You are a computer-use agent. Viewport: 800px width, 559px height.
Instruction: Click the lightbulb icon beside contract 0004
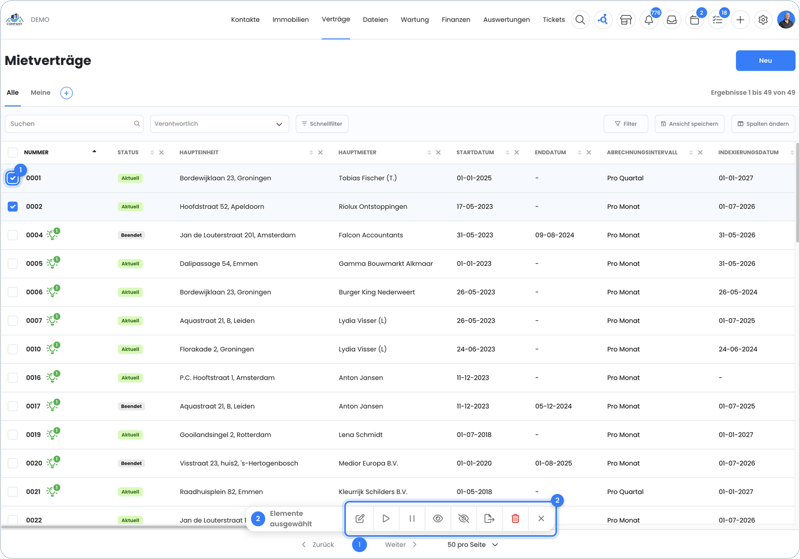[x=53, y=235]
